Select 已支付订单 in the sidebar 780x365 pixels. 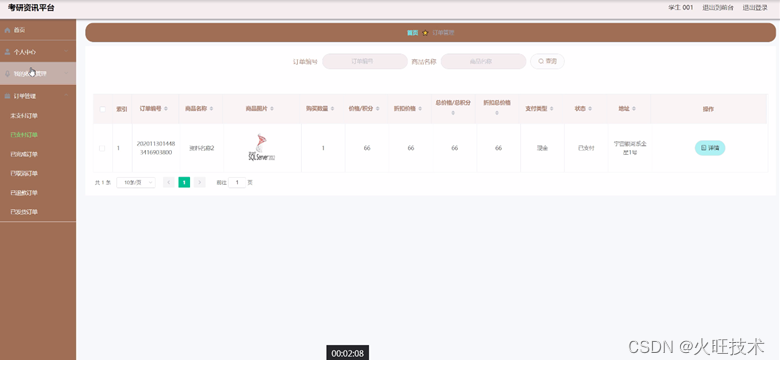pos(24,135)
